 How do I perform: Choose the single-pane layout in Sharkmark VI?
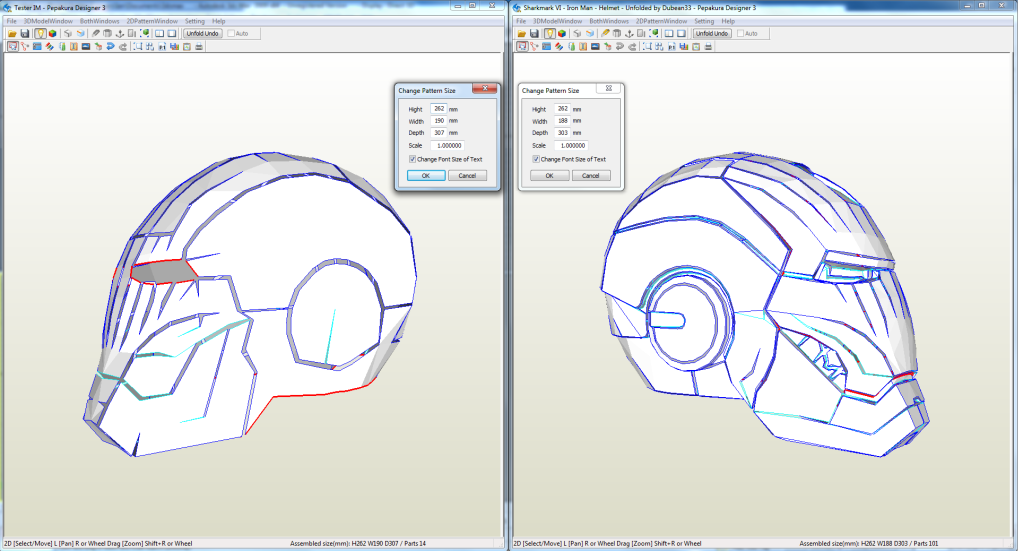[x=681, y=33]
